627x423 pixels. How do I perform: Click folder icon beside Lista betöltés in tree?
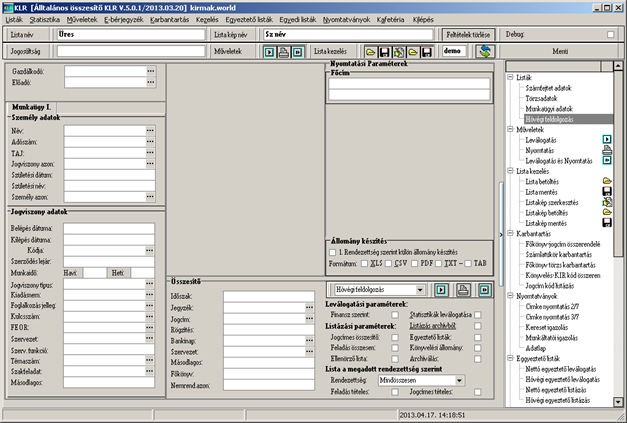pos(607,181)
